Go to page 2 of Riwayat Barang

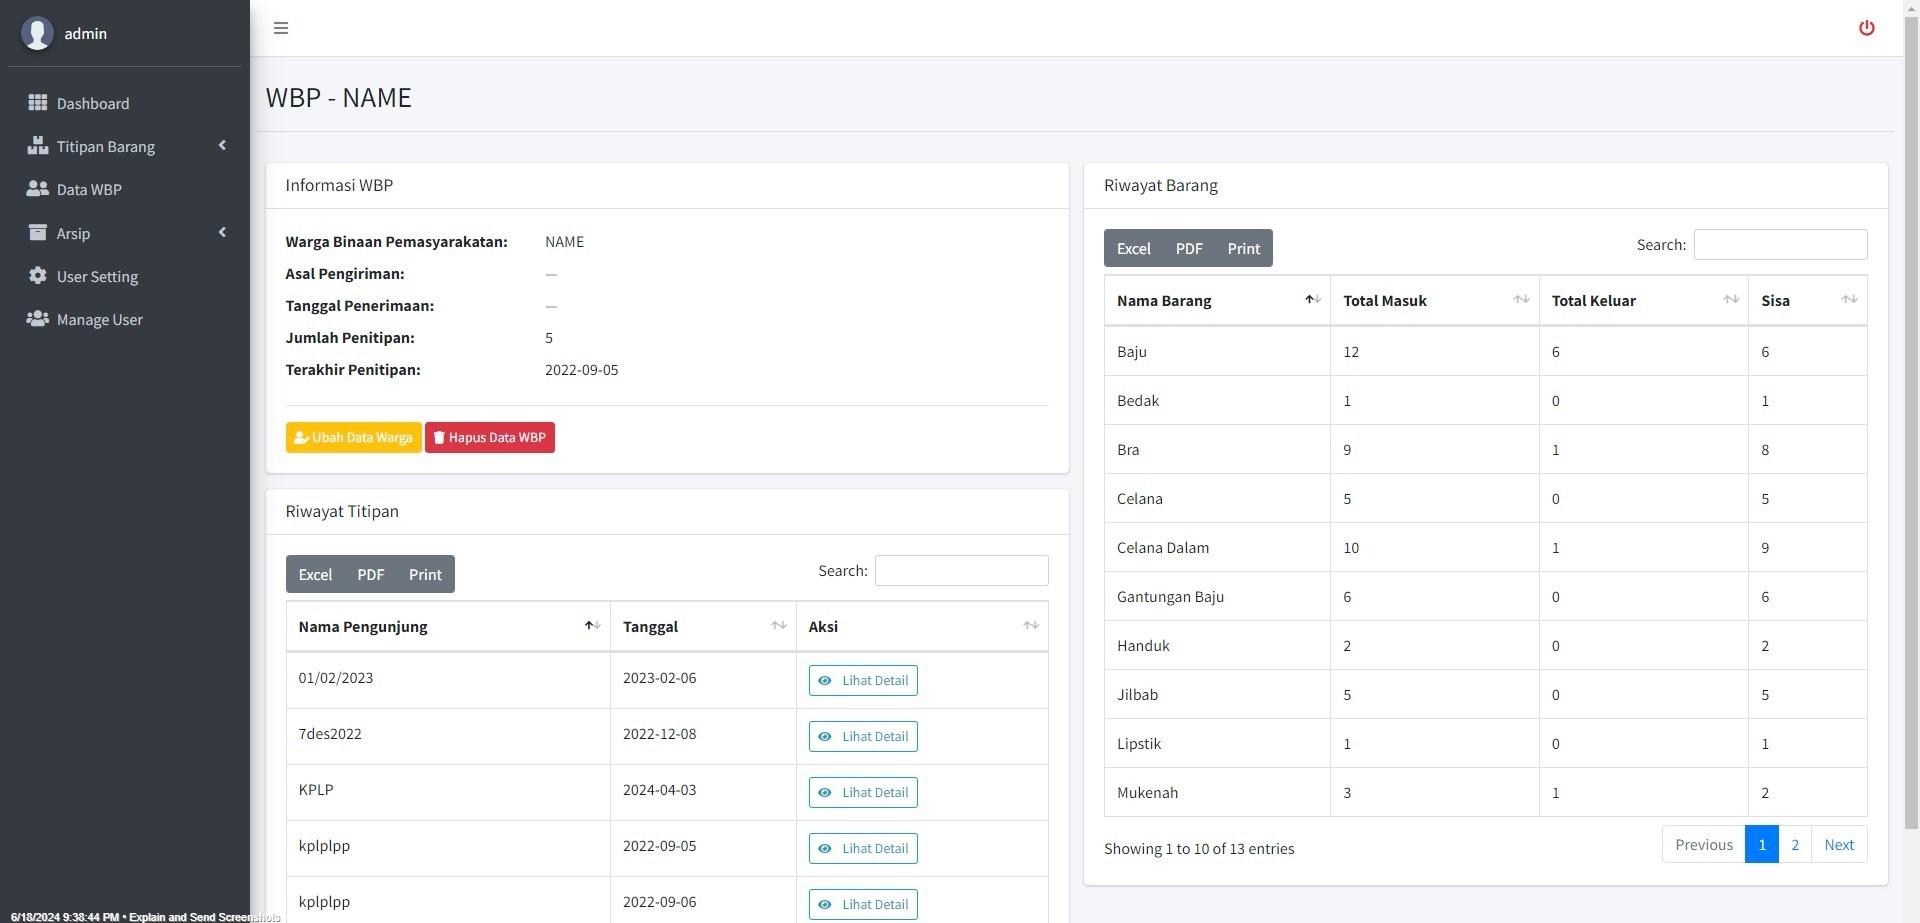(x=1794, y=844)
